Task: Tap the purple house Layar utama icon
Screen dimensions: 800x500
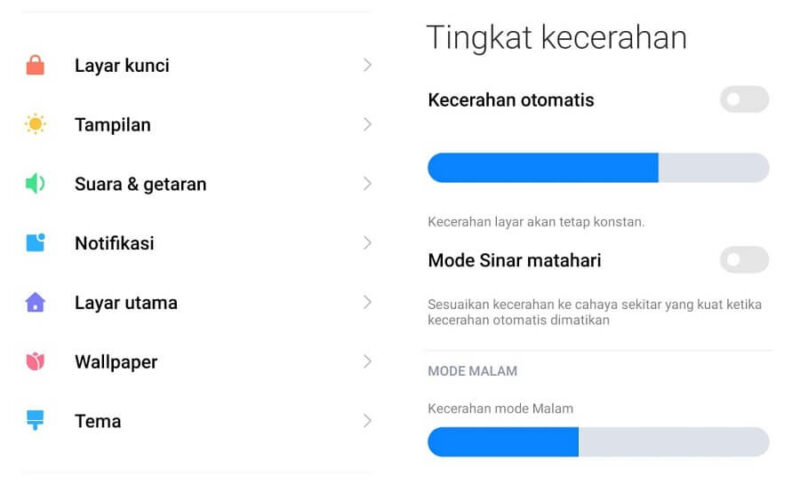Action: coord(35,302)
